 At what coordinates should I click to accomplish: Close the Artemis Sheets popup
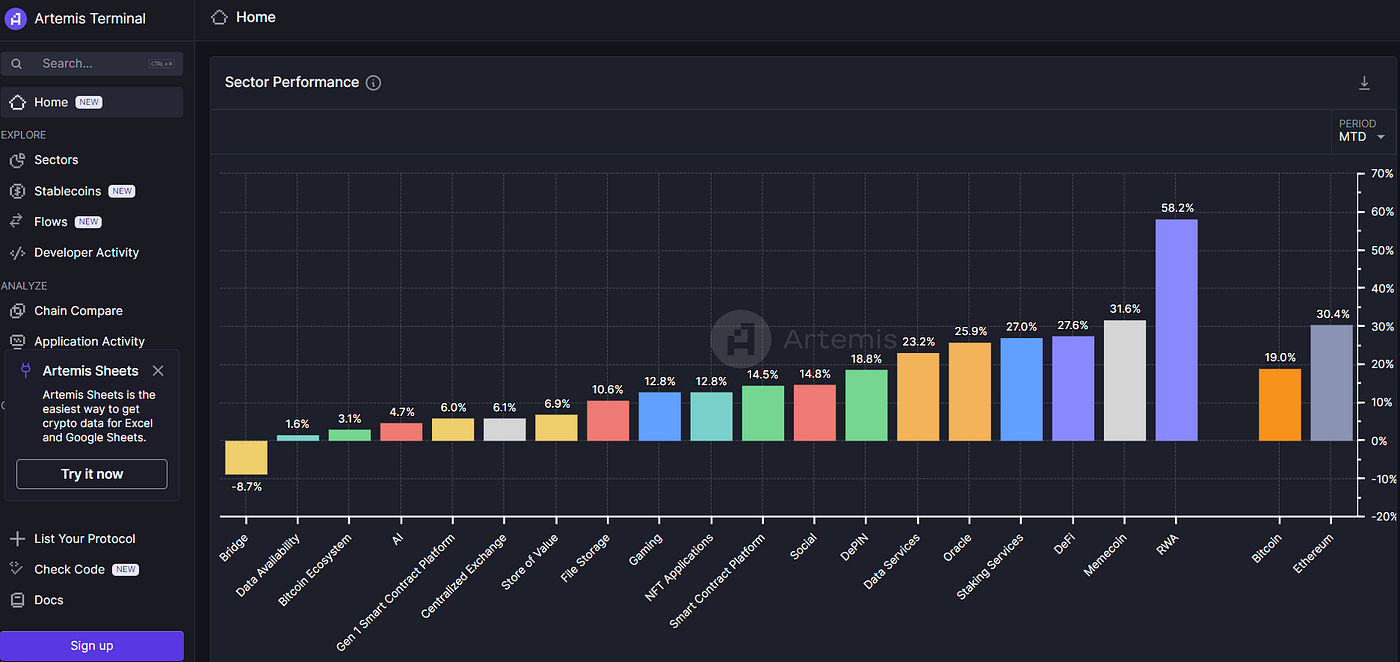coord(158,371)
